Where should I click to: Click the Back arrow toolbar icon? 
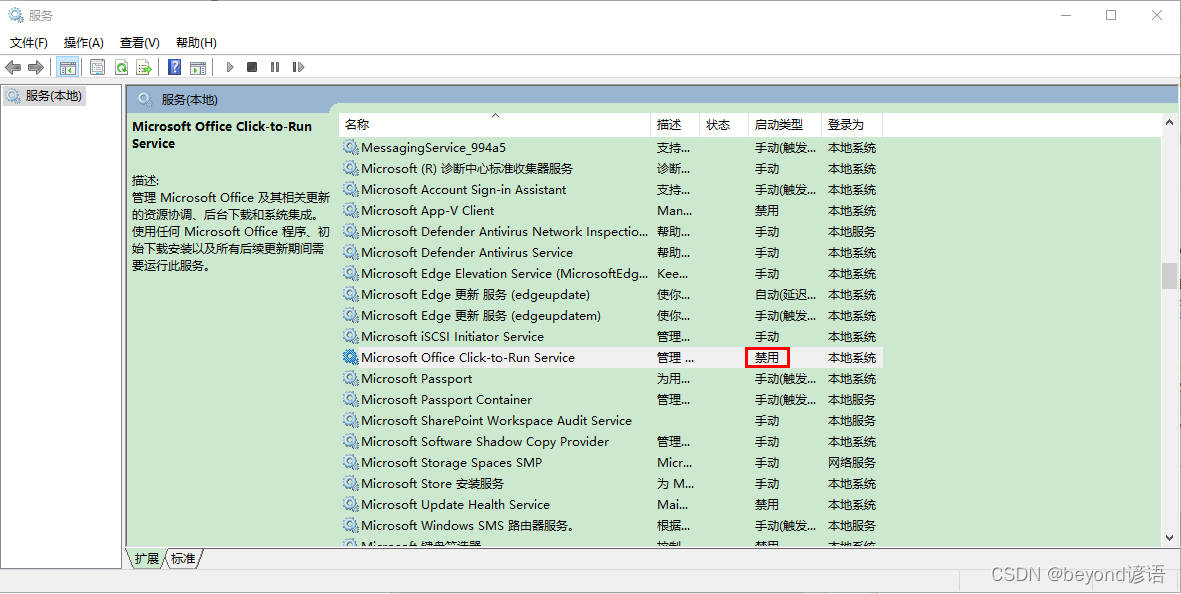13,68
